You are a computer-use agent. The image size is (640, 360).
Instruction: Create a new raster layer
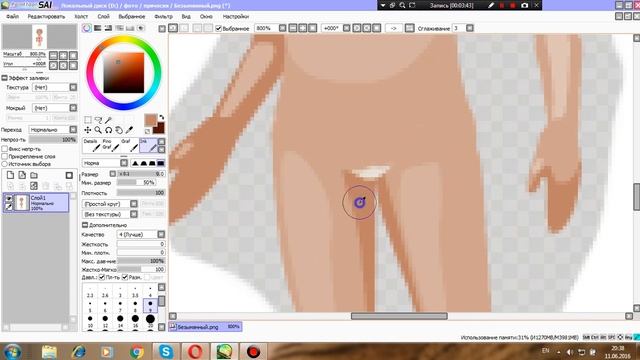pos(10,175)
